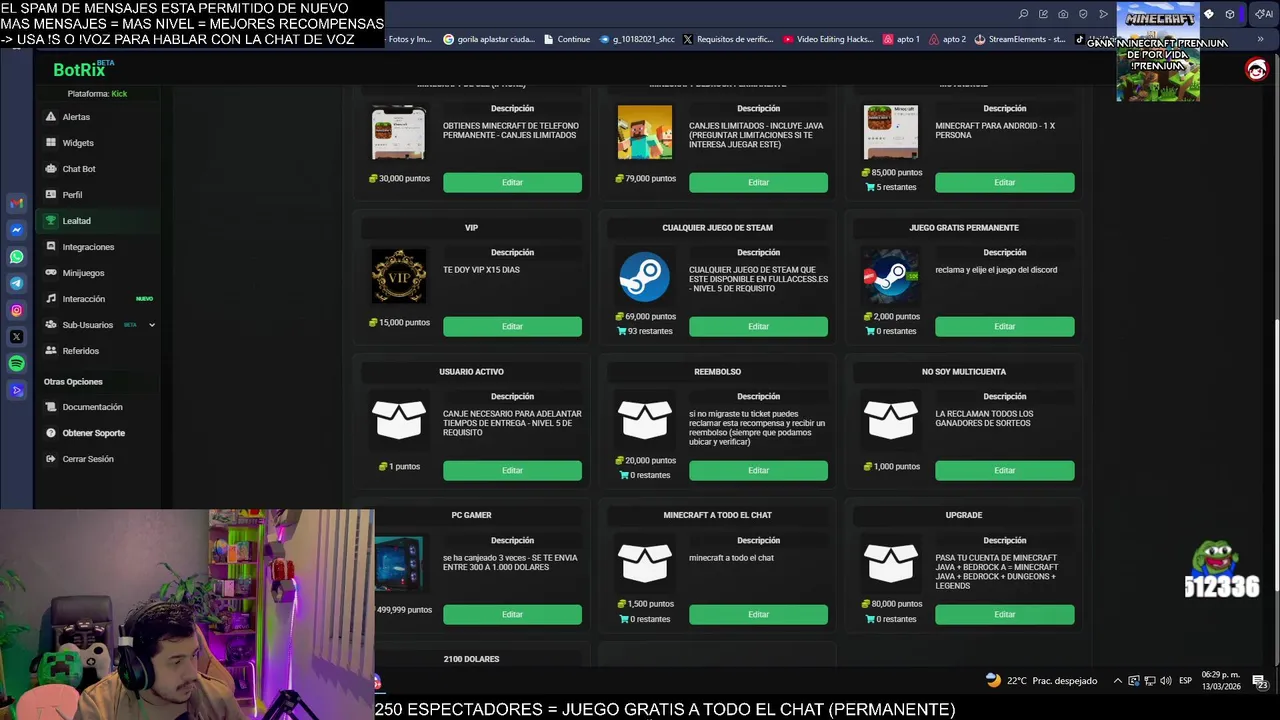Image resolution: width=1280 pixels, height=720 pixels.
Task: Click the box icon in Usuario Activo card
Action: 399,420
